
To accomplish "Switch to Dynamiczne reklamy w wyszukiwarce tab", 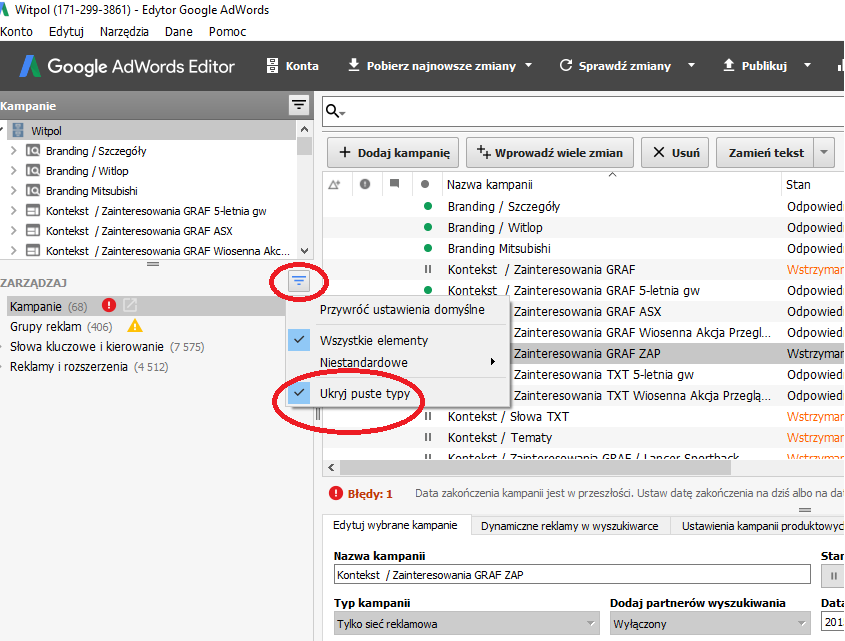I will pyautogui.click(x=570, y=526).
